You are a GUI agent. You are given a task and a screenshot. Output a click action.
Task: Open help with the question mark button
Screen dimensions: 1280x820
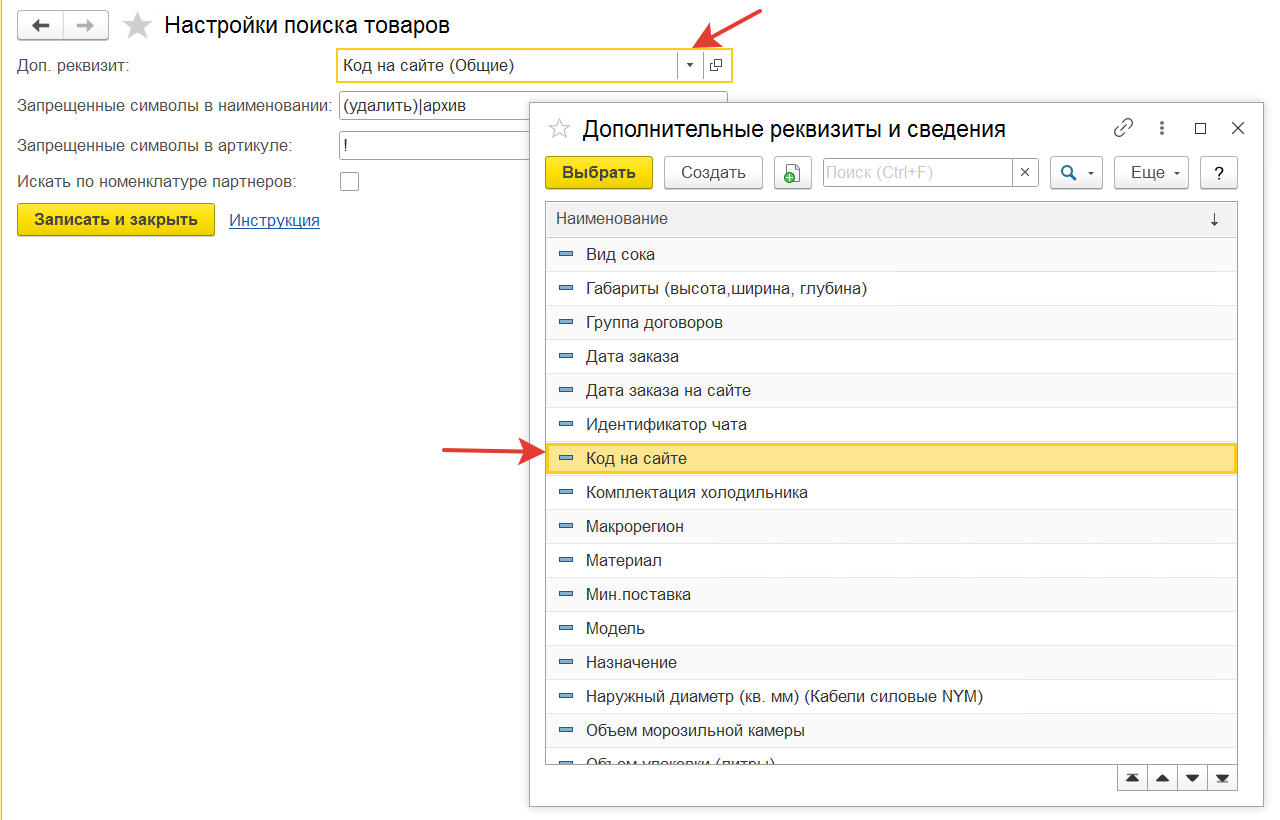[1219, 172]
